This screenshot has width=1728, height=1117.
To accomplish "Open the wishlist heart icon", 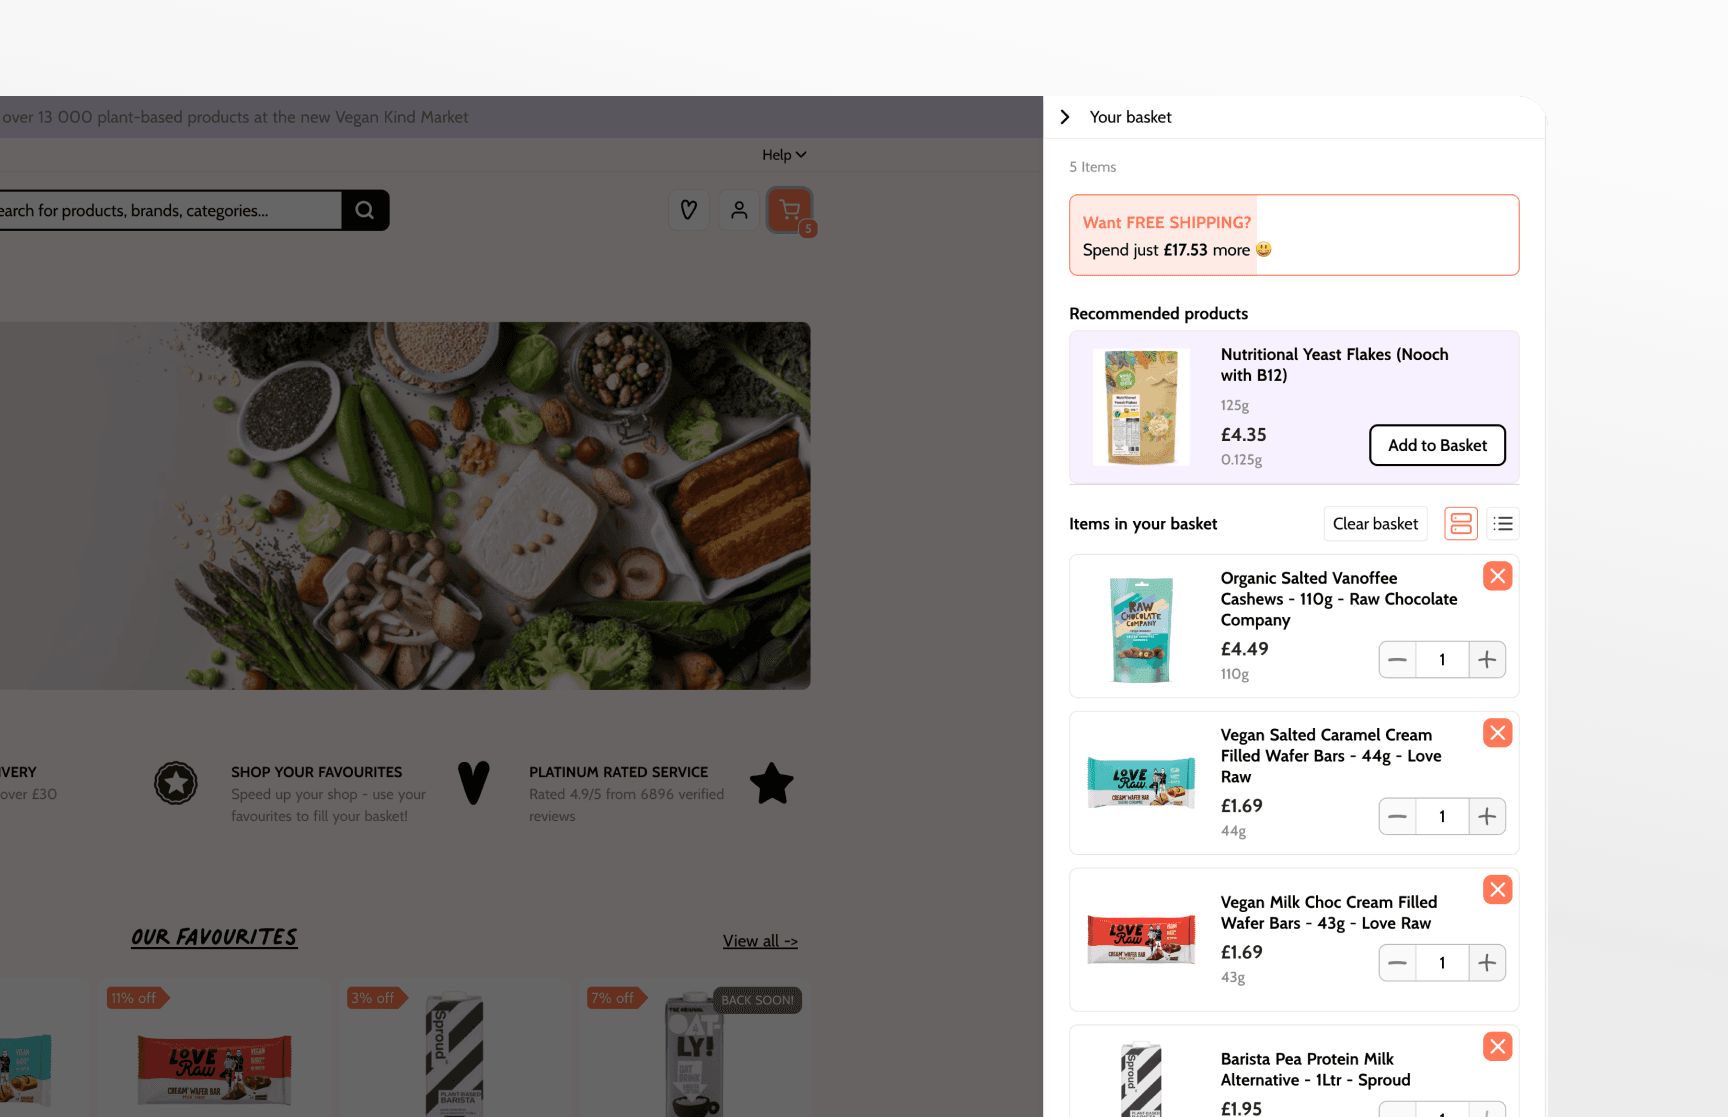I will coord(689,210).
